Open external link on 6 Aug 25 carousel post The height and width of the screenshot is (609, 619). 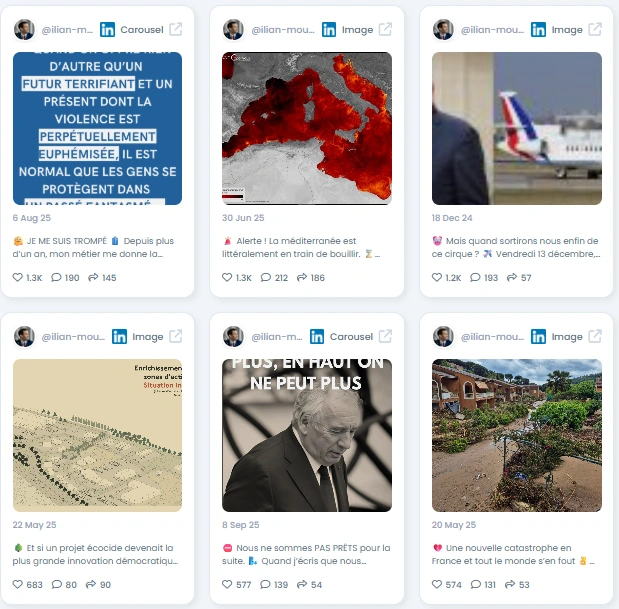point(176,29)
